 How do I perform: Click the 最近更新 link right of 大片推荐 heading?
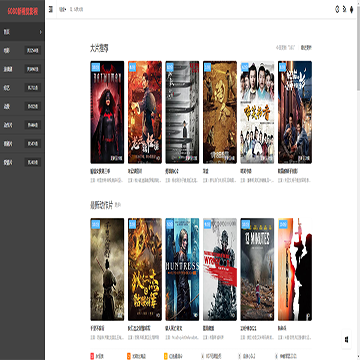point(306,48)
